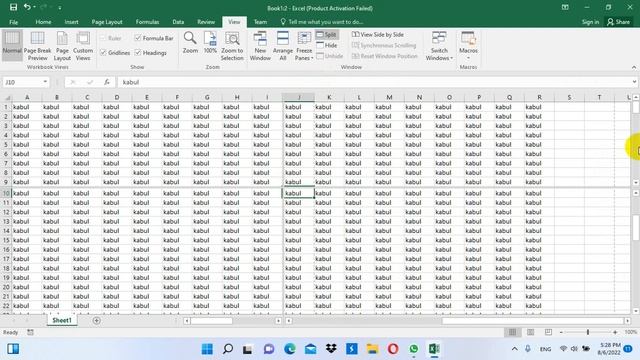The image size is (640, 360).
Task: Toggle the Formula Bar checkbox
Action: click(138, 38)
